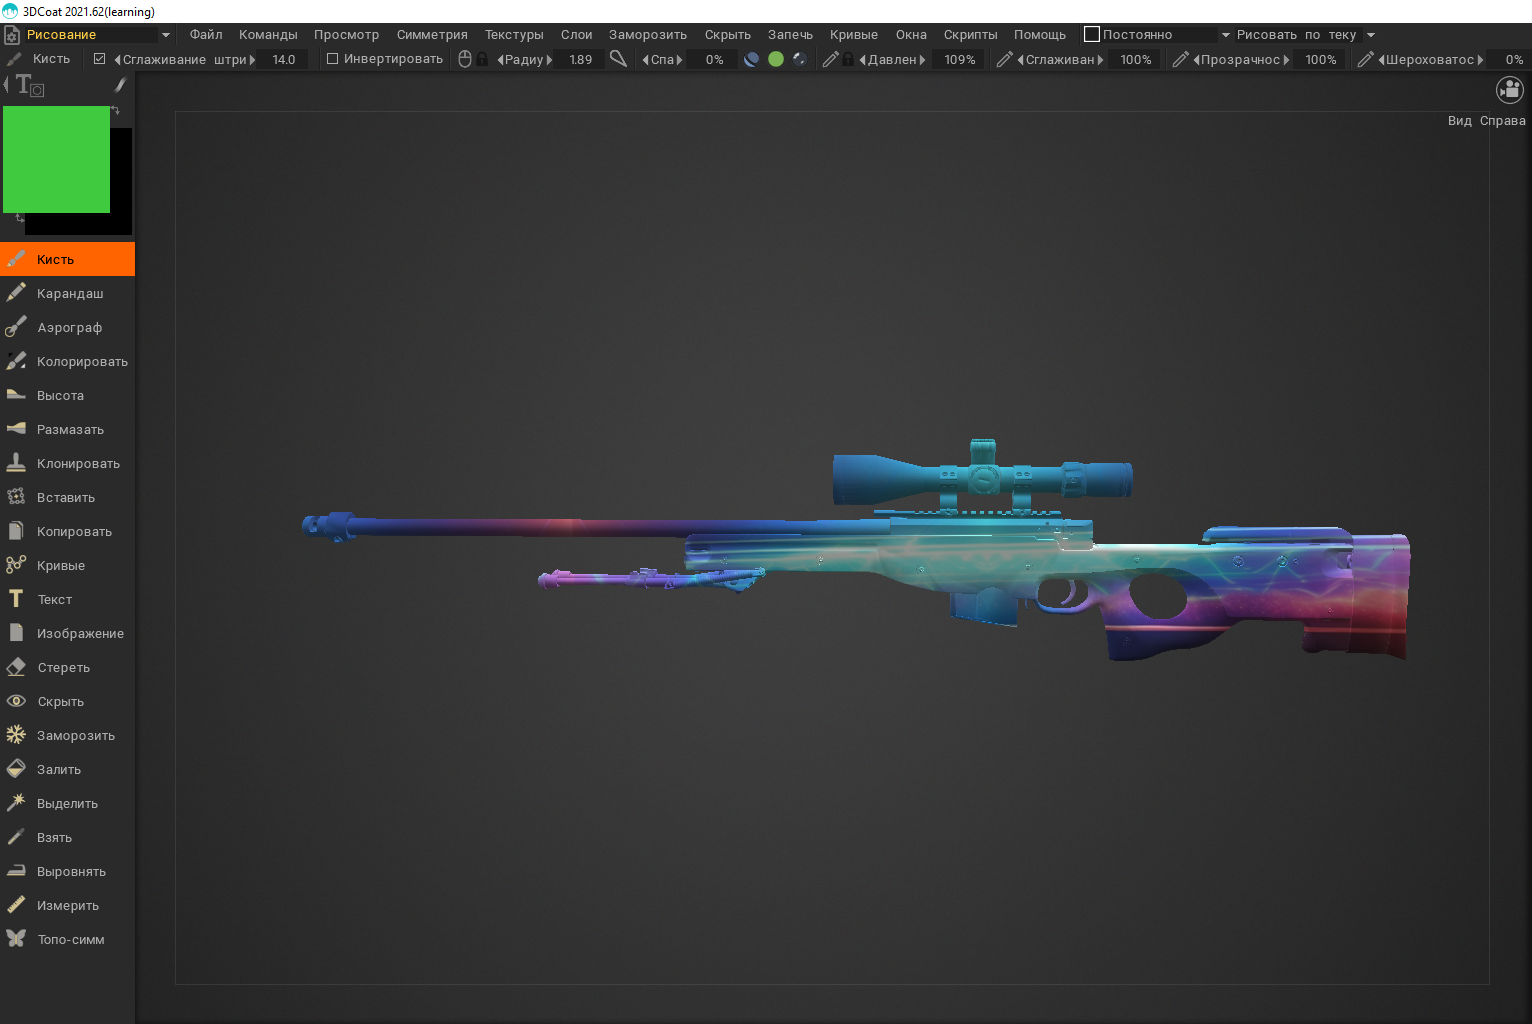Open the Рисование room dropdown
1532x1024 pixels.
166,35
